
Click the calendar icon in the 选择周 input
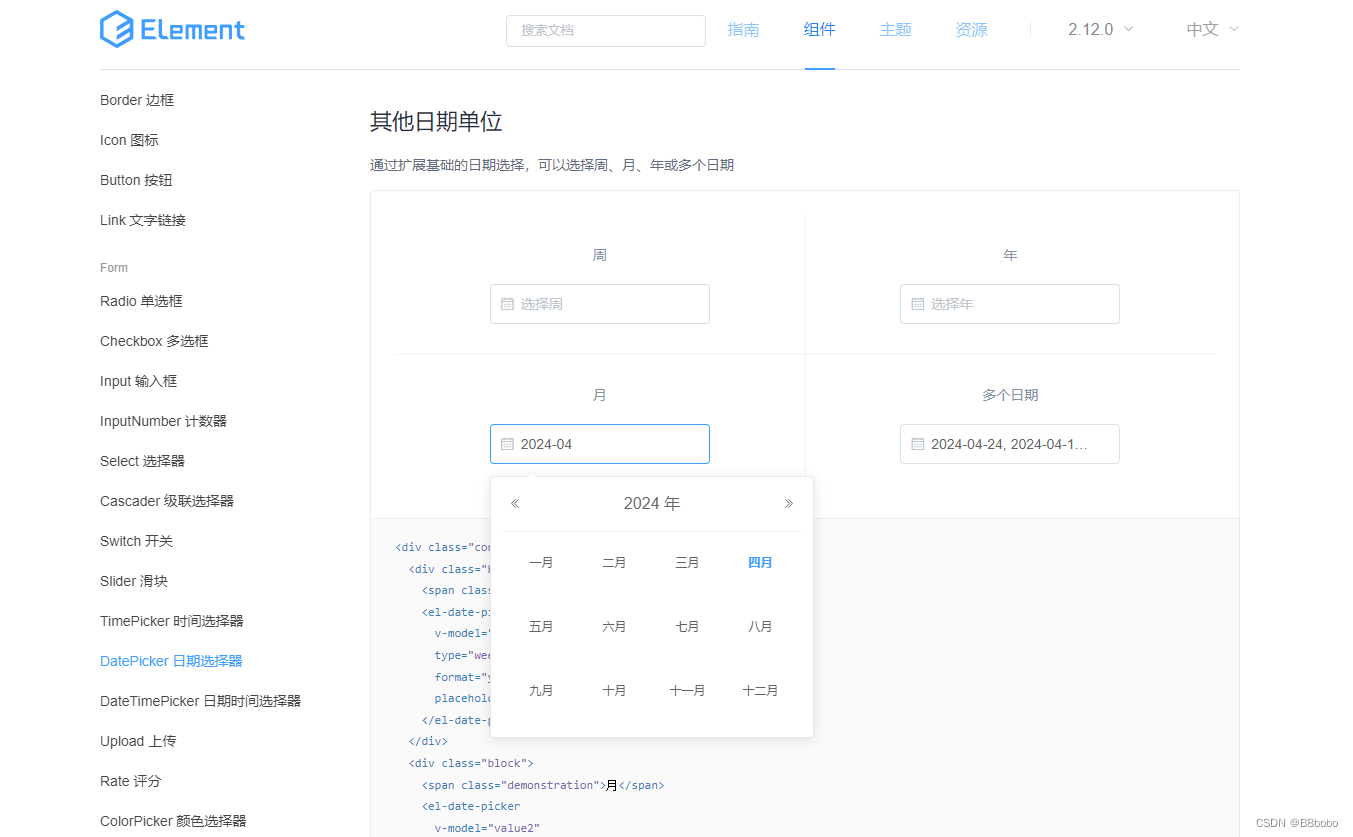(507, 304)
